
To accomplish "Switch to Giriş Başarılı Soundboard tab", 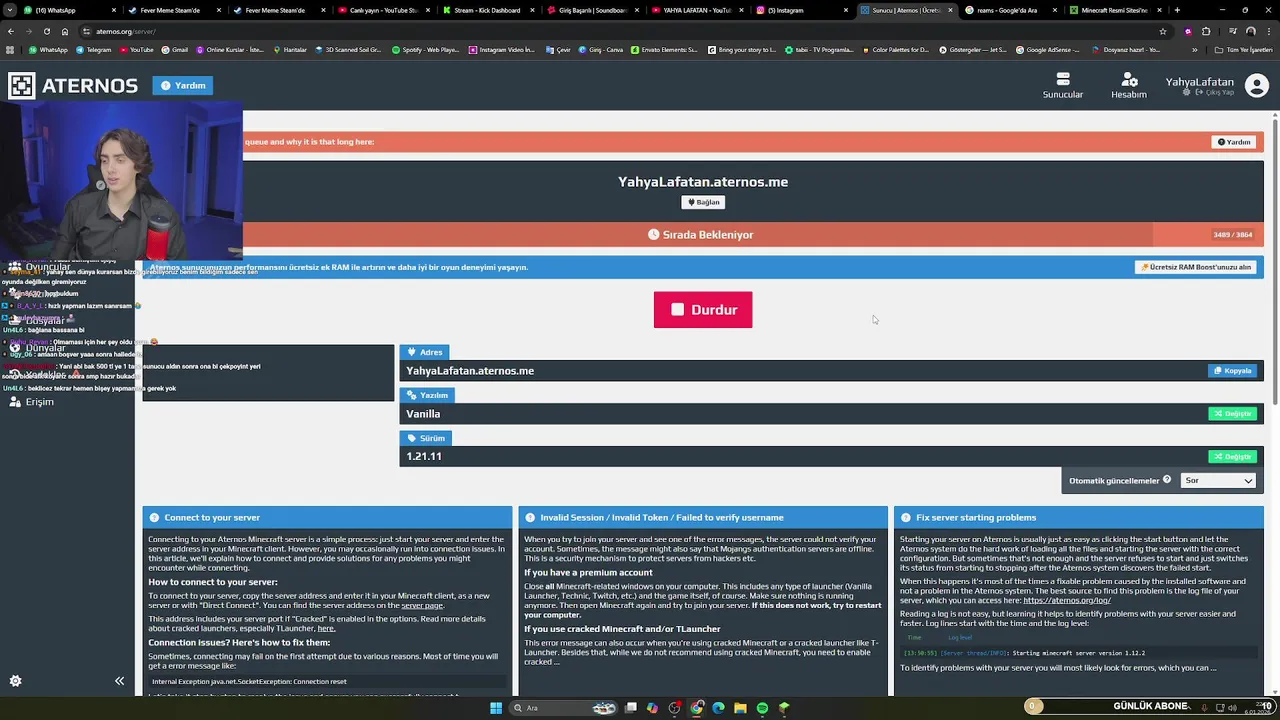I will tap(592, 10).
